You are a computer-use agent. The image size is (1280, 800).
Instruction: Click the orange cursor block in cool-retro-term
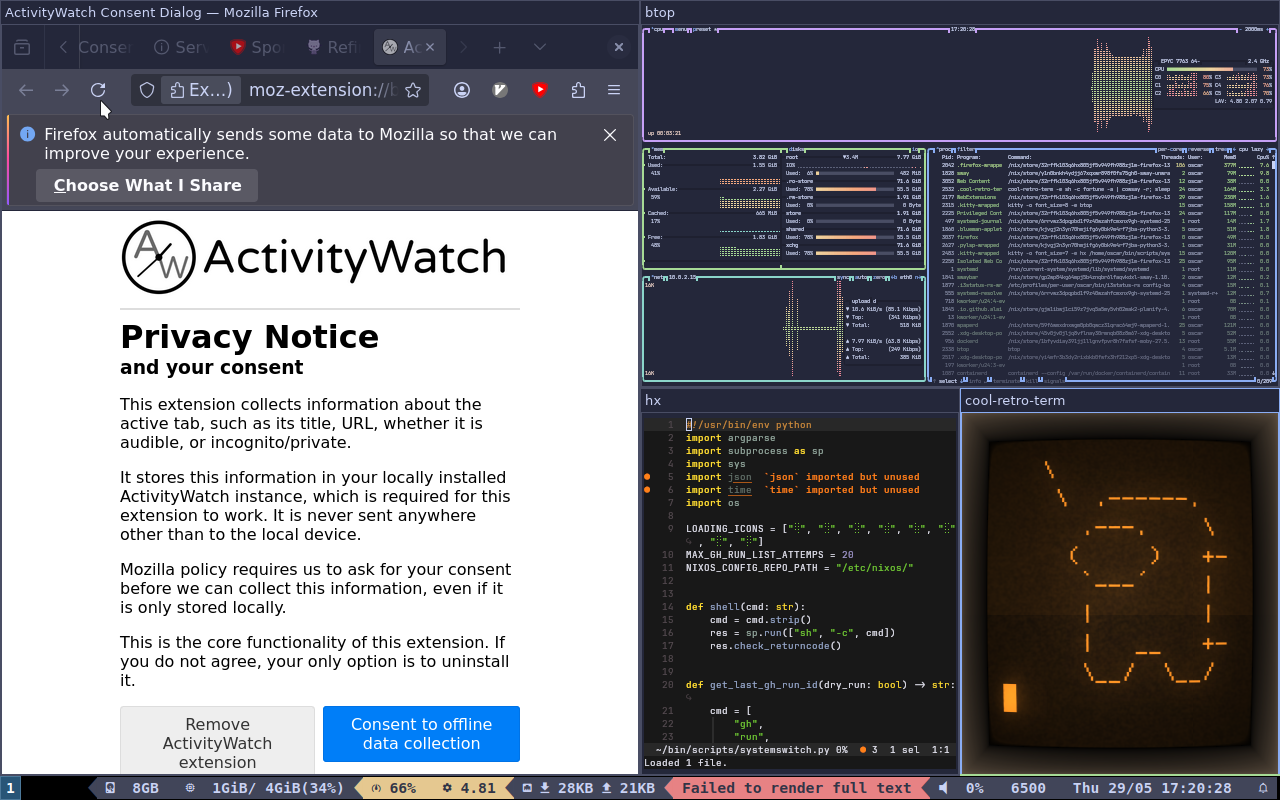tap(1010, 697)
